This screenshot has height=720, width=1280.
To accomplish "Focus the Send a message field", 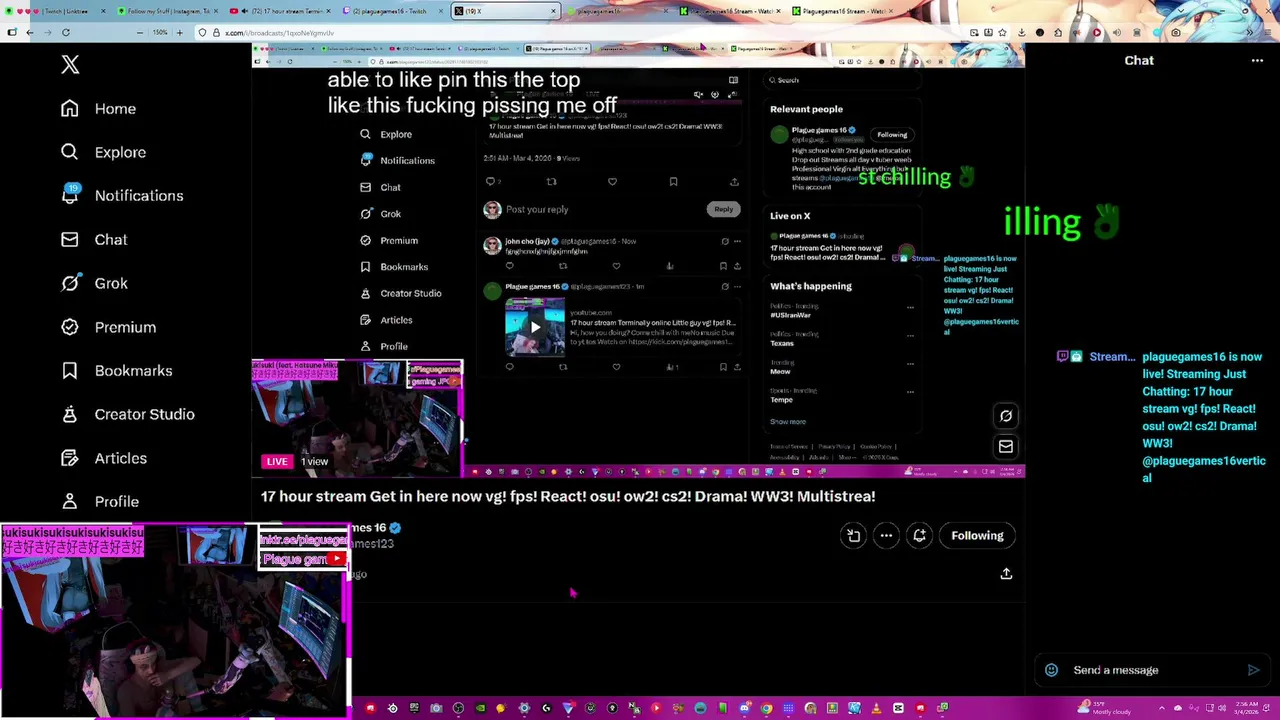I will 1150,670.
